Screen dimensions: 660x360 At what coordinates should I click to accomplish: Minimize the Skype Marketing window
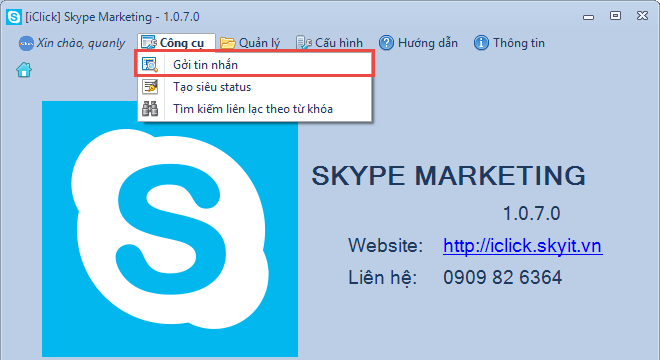[x=588, y=17]
